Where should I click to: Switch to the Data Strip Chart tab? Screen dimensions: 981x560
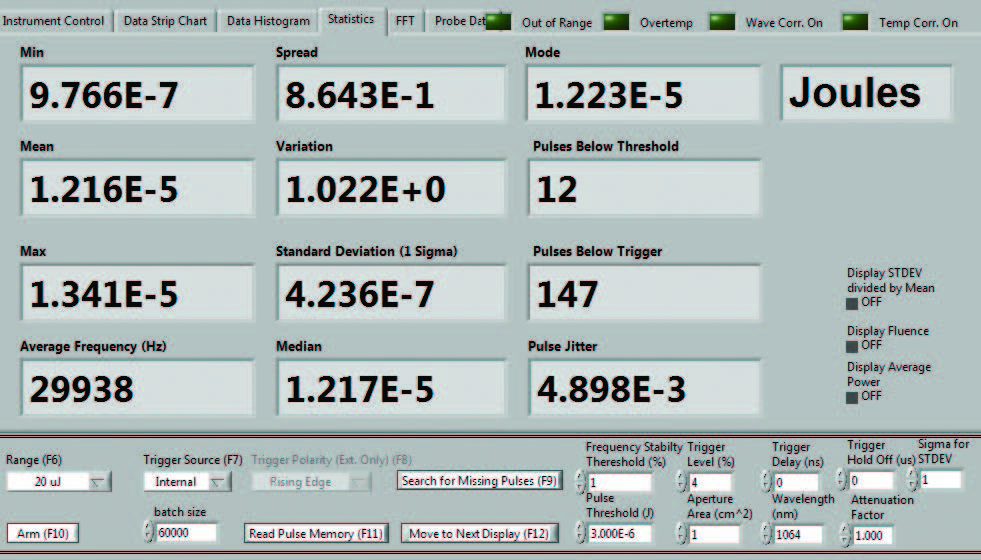coord(166,20)
